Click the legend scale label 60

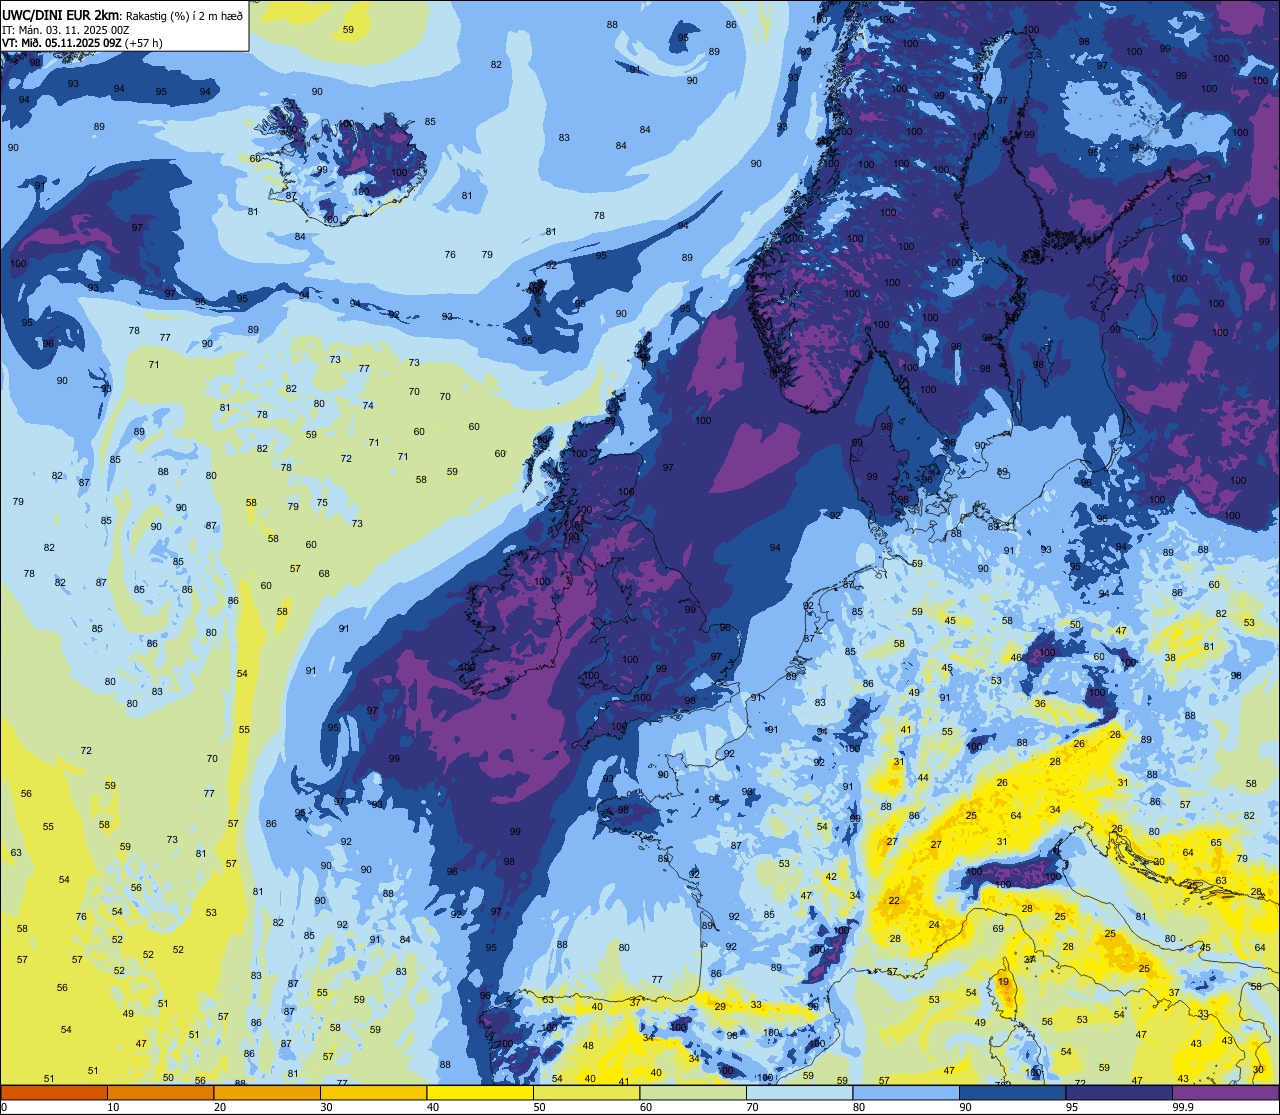coord(646,1107)
